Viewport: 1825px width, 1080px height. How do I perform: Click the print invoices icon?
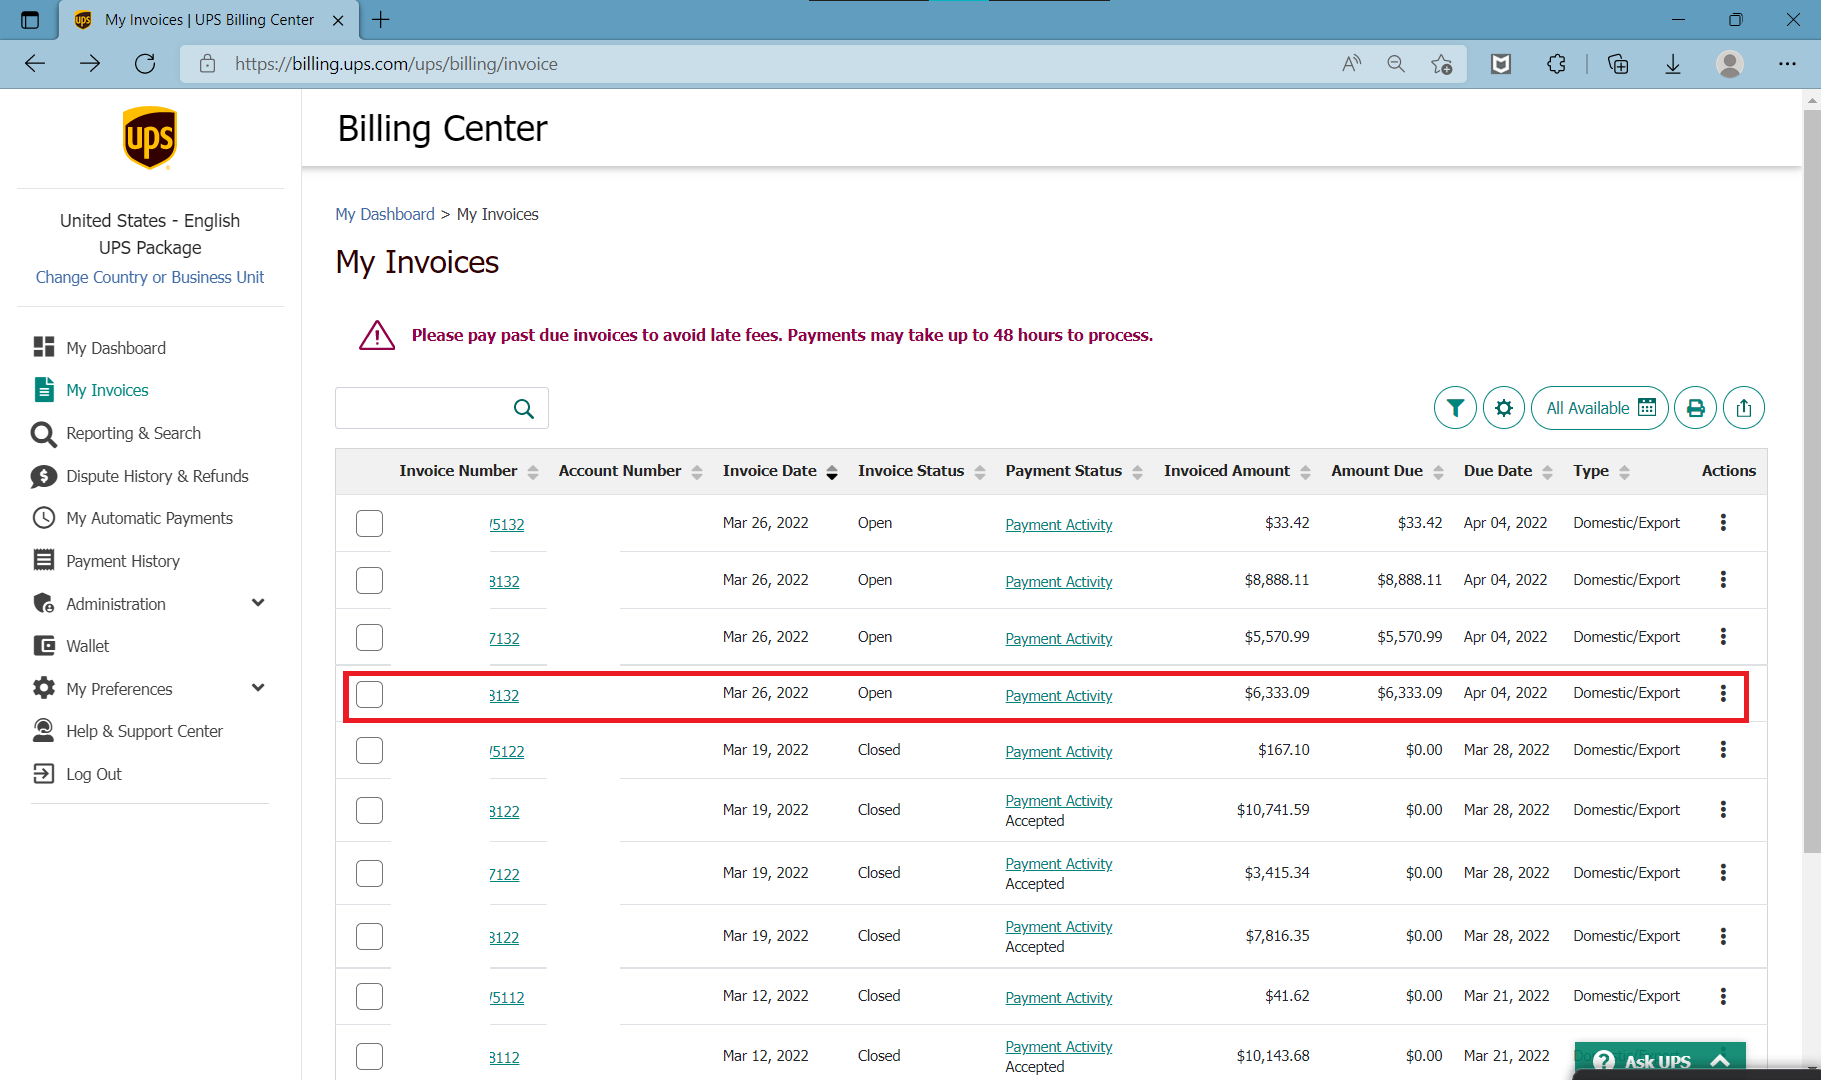1695,408
